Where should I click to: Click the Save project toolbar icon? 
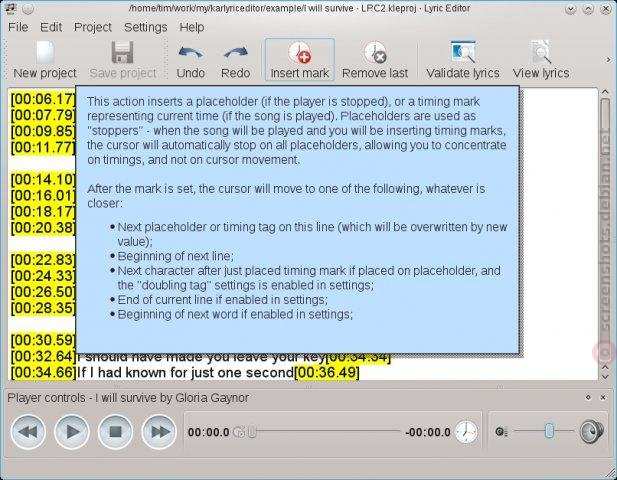click(x=123, y=60)
